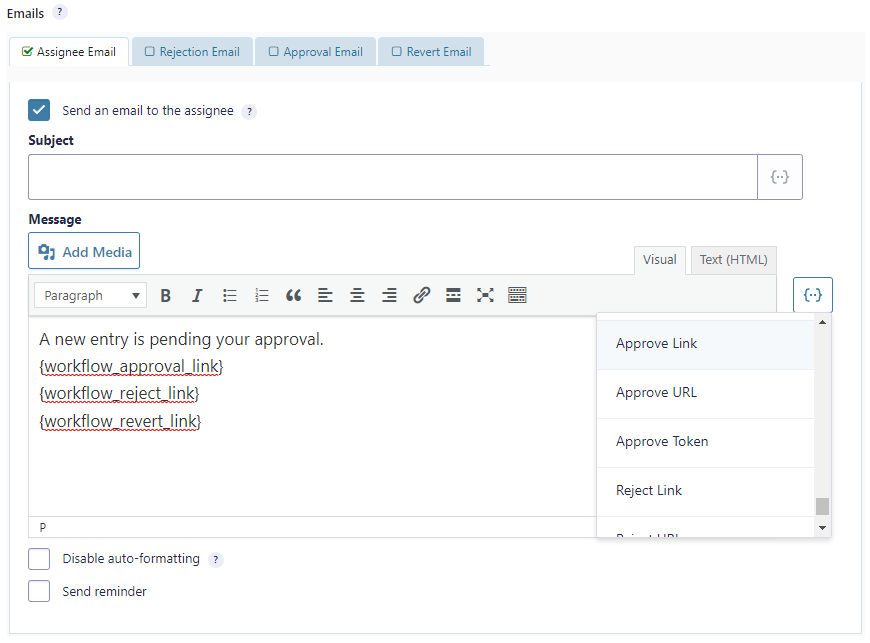The image size is (870, 643).
Task: Select Approve URL from merge tag list
Action: [x=656, y=393]
